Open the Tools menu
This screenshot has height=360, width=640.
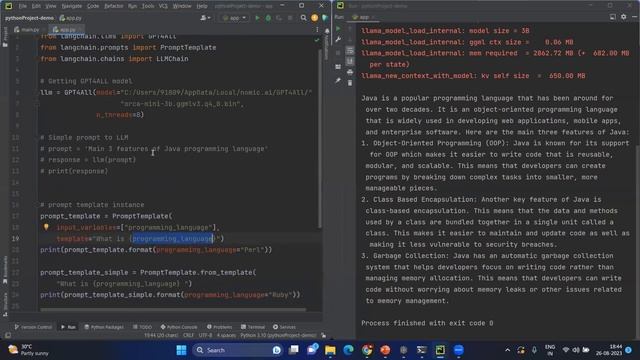[148, 6]
